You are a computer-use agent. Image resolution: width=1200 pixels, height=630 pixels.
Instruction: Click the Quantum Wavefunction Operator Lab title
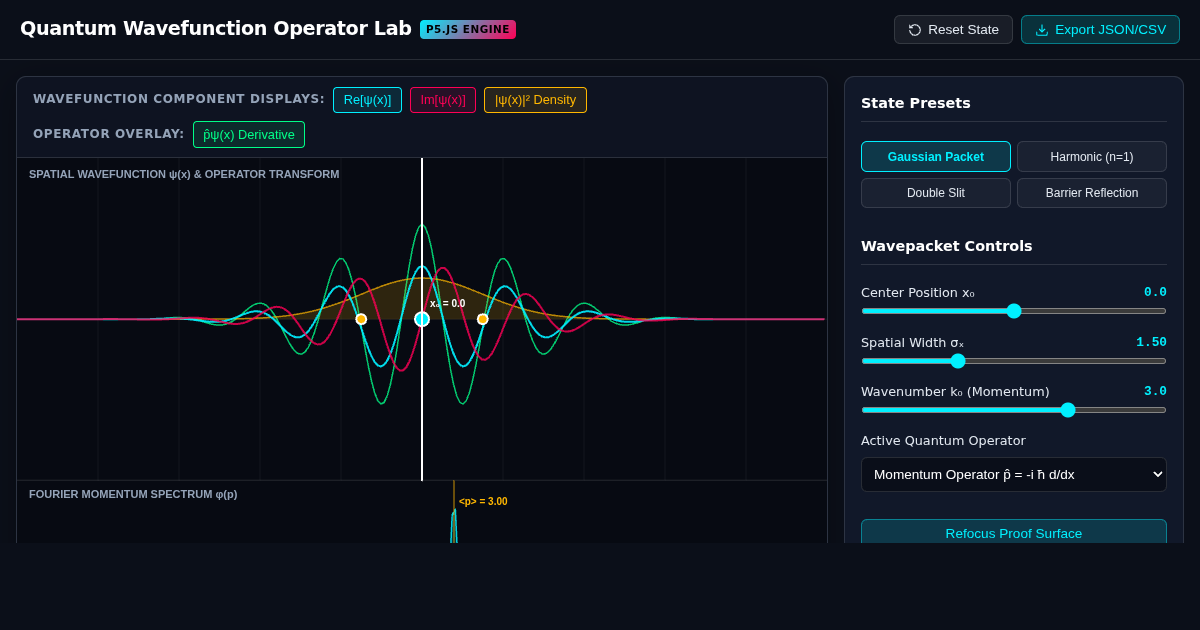click(216, 29)
